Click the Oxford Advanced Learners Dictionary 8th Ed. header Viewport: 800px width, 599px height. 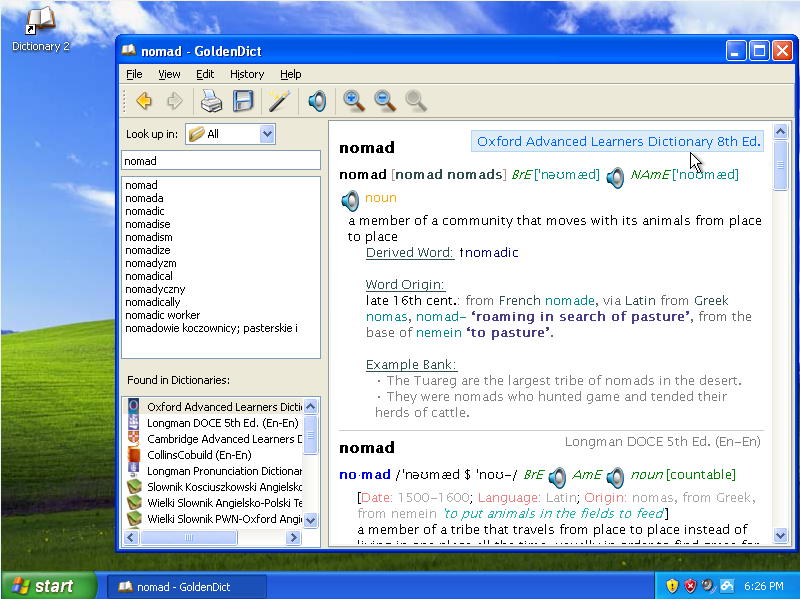(x=618, y=141)
